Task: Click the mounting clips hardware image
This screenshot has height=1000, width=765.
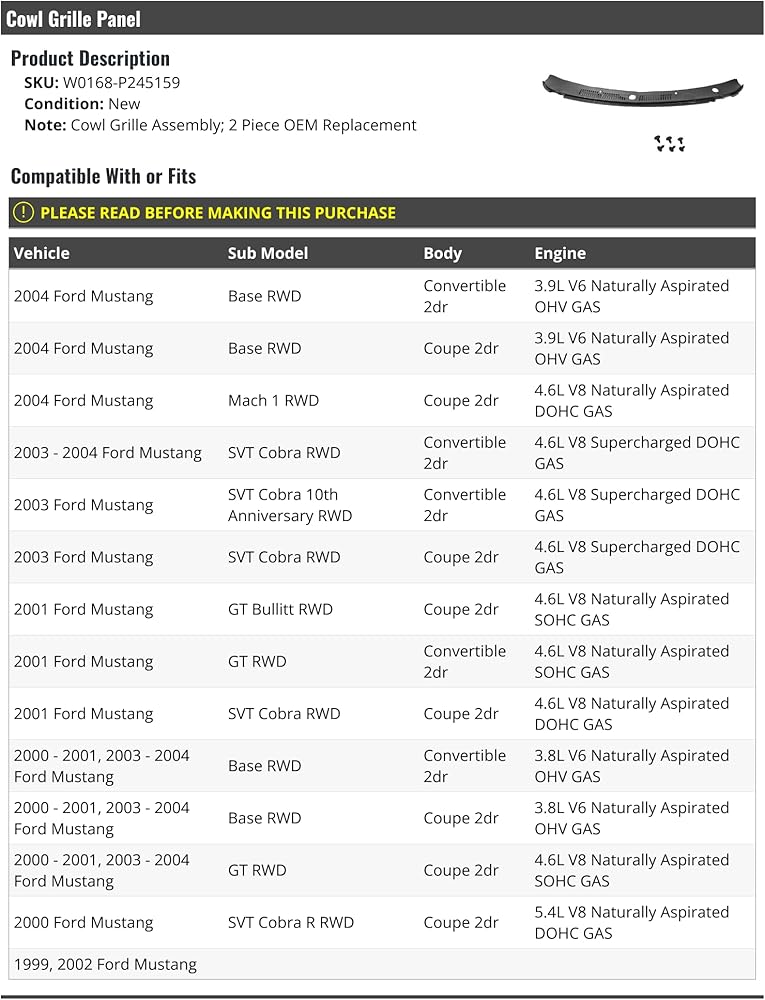Action: coord(669,143)
